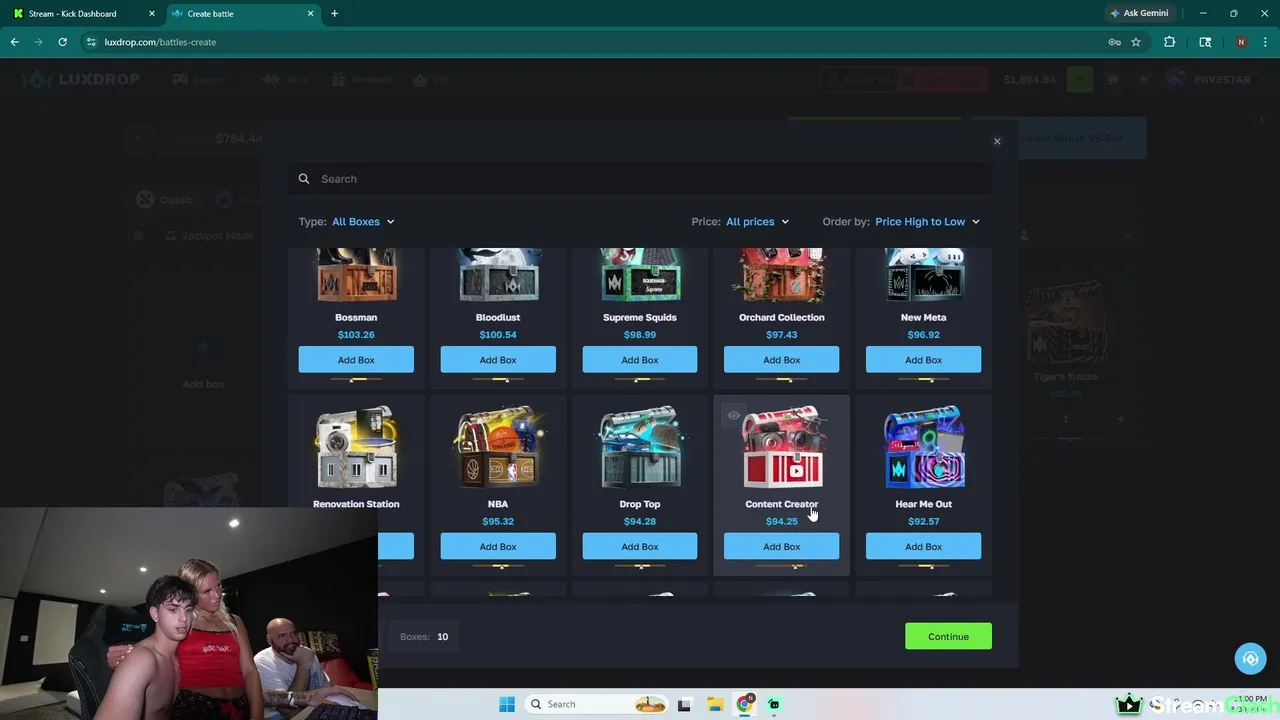Click the Renovation Station box image
This screenshot has width=1280, height=720.
coord(356,447)
